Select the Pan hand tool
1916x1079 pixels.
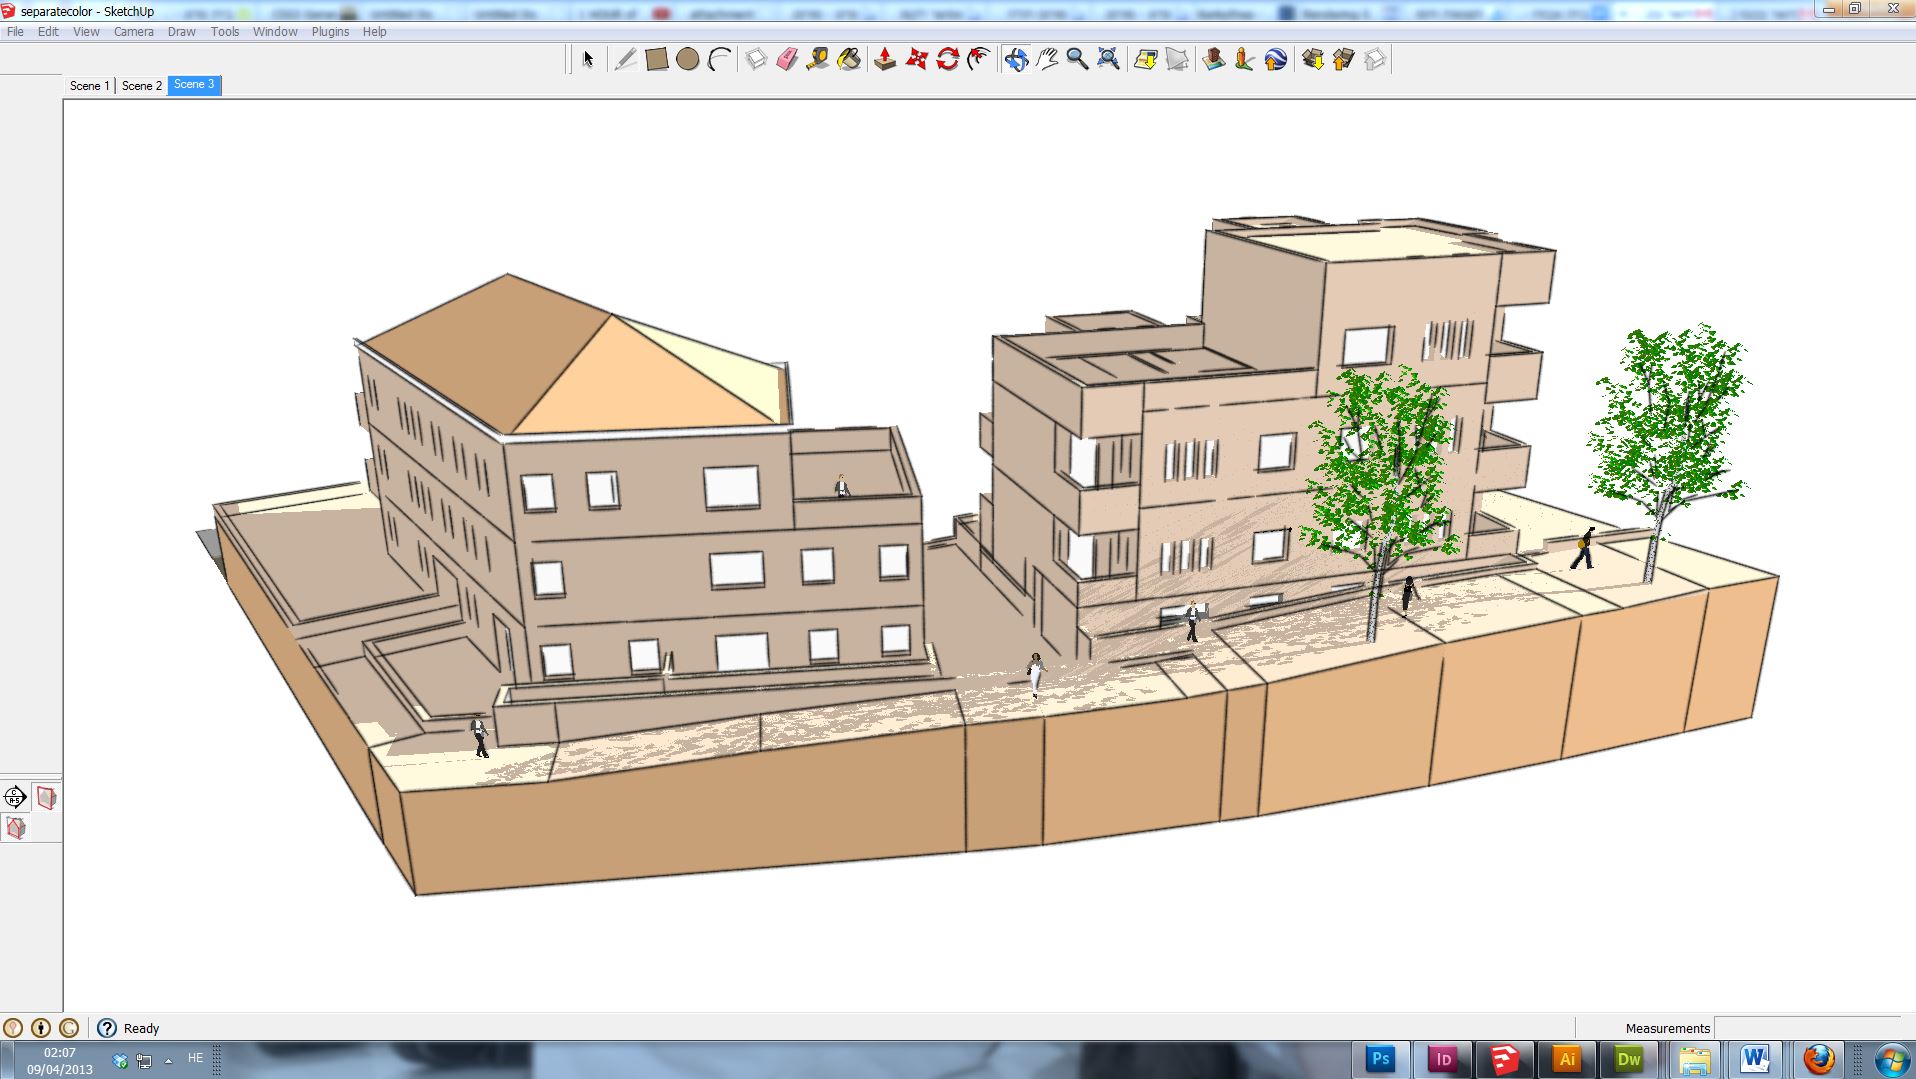coord(1047,59)
